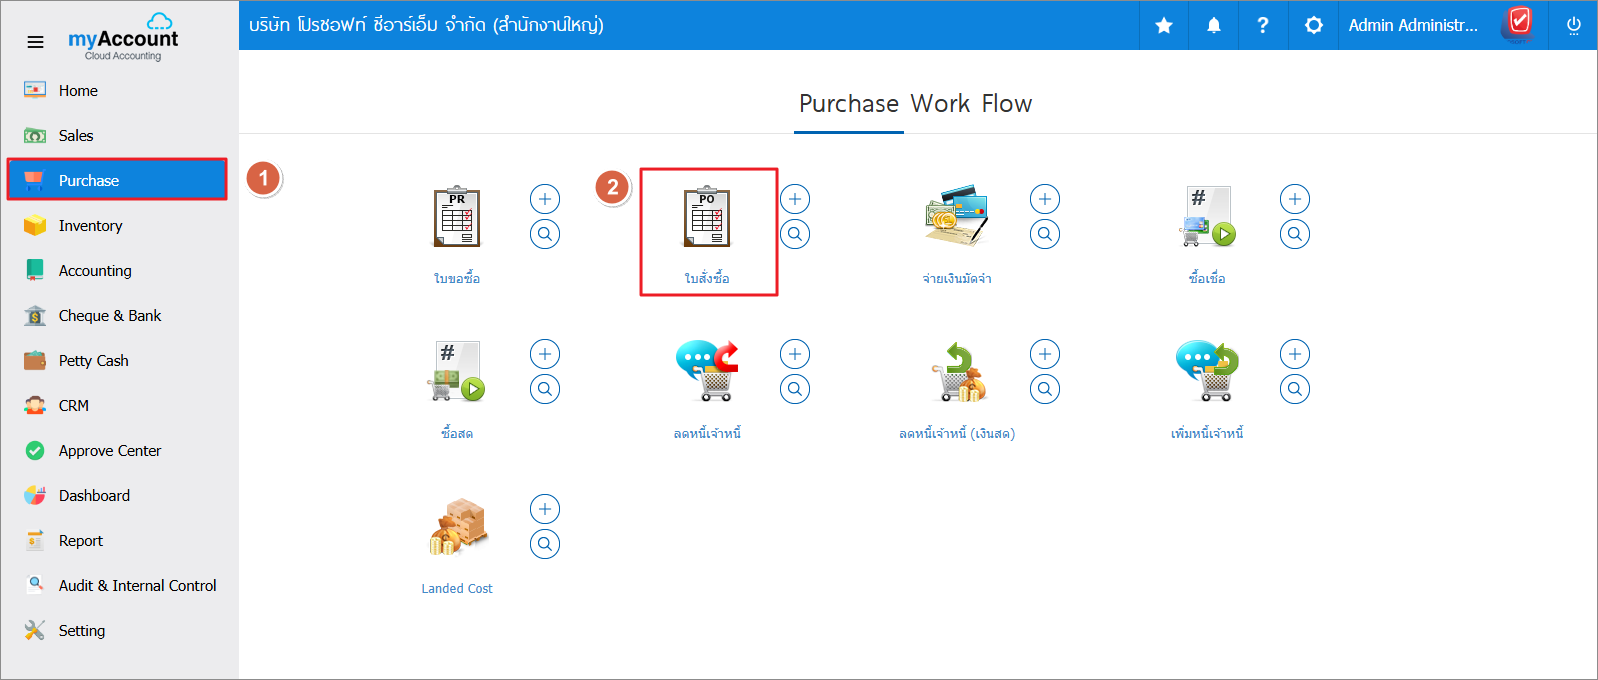Click the deposit payment icon with credit card
The image size is (1598, 680).
click(x=957, y=217)
